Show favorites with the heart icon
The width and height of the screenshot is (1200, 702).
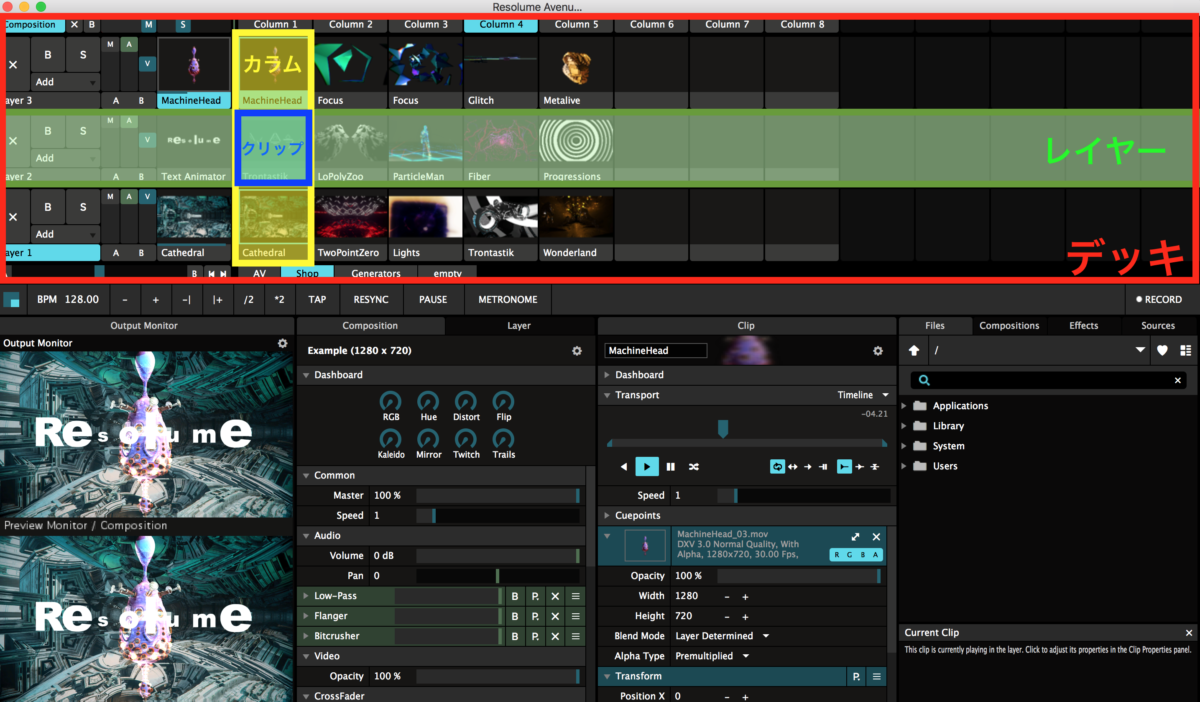(1162, 351)
